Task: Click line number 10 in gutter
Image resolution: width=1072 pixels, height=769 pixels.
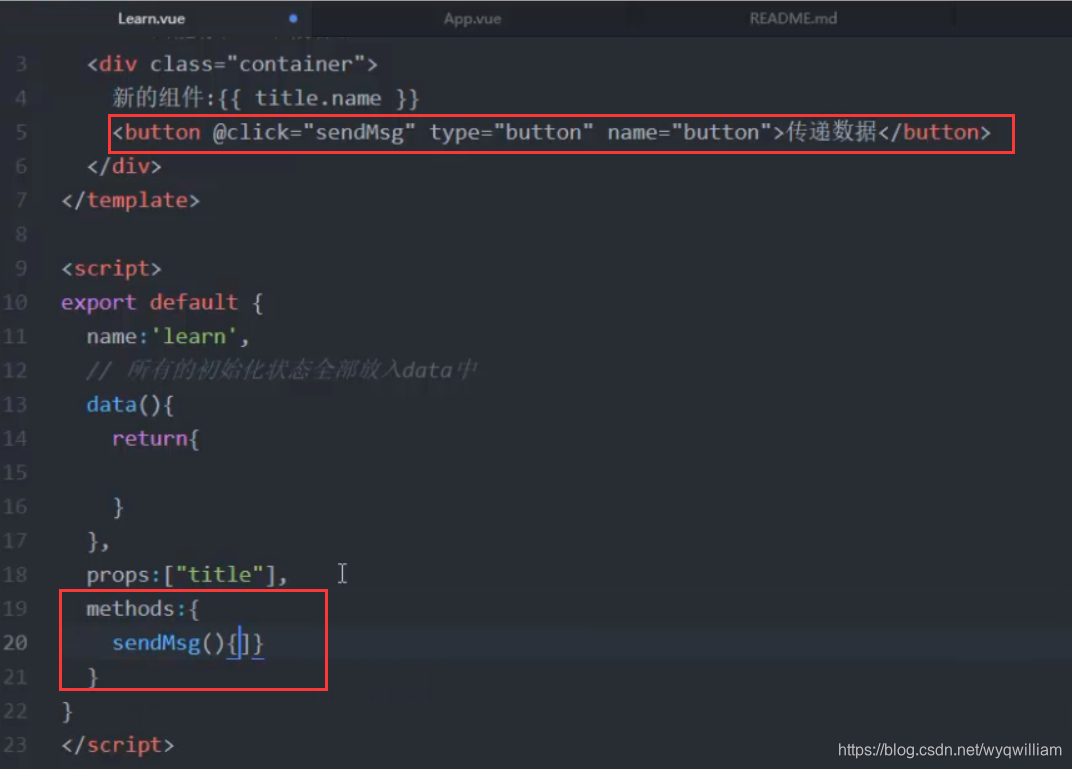Action: [x=15, y=302]
